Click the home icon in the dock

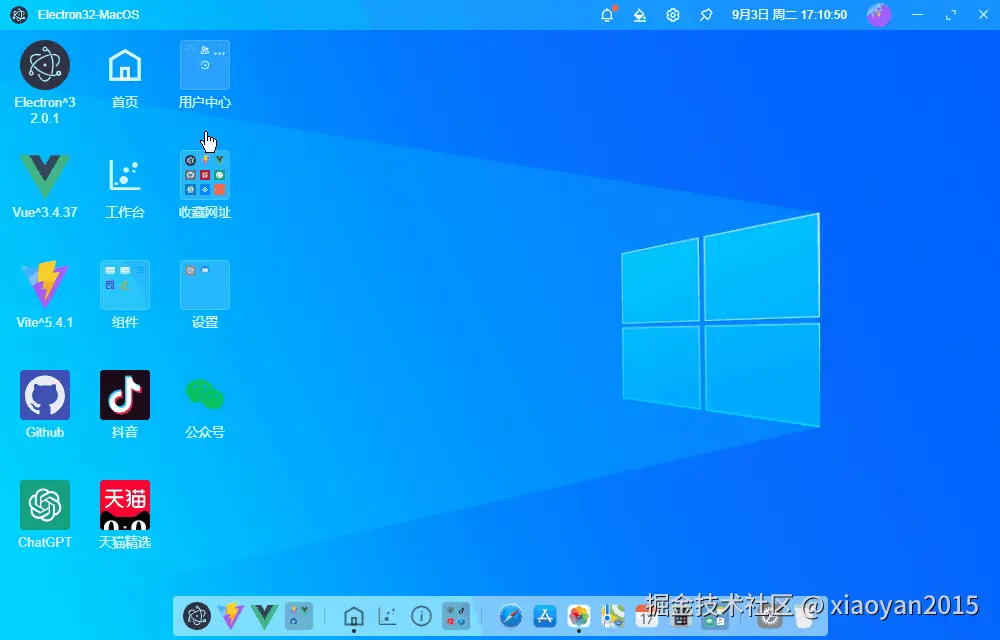click(354, 616)
